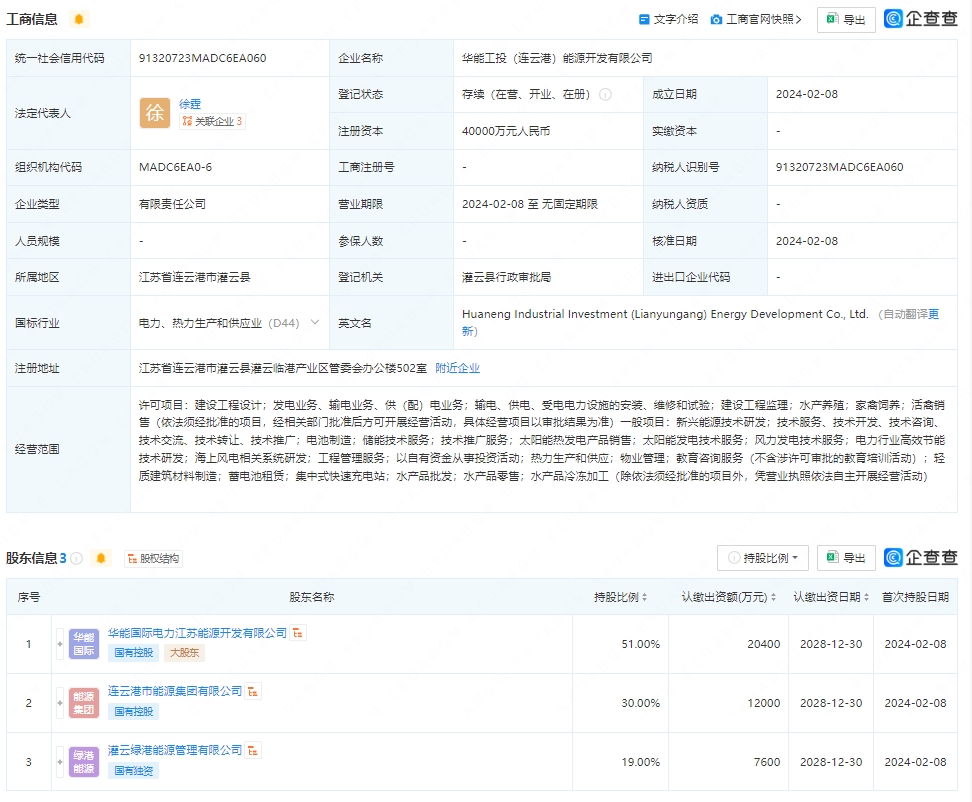Open the 持股比例 filter dropdown
Screen dimensions: 972x802
pyautogui.click(x=762, y=558)
